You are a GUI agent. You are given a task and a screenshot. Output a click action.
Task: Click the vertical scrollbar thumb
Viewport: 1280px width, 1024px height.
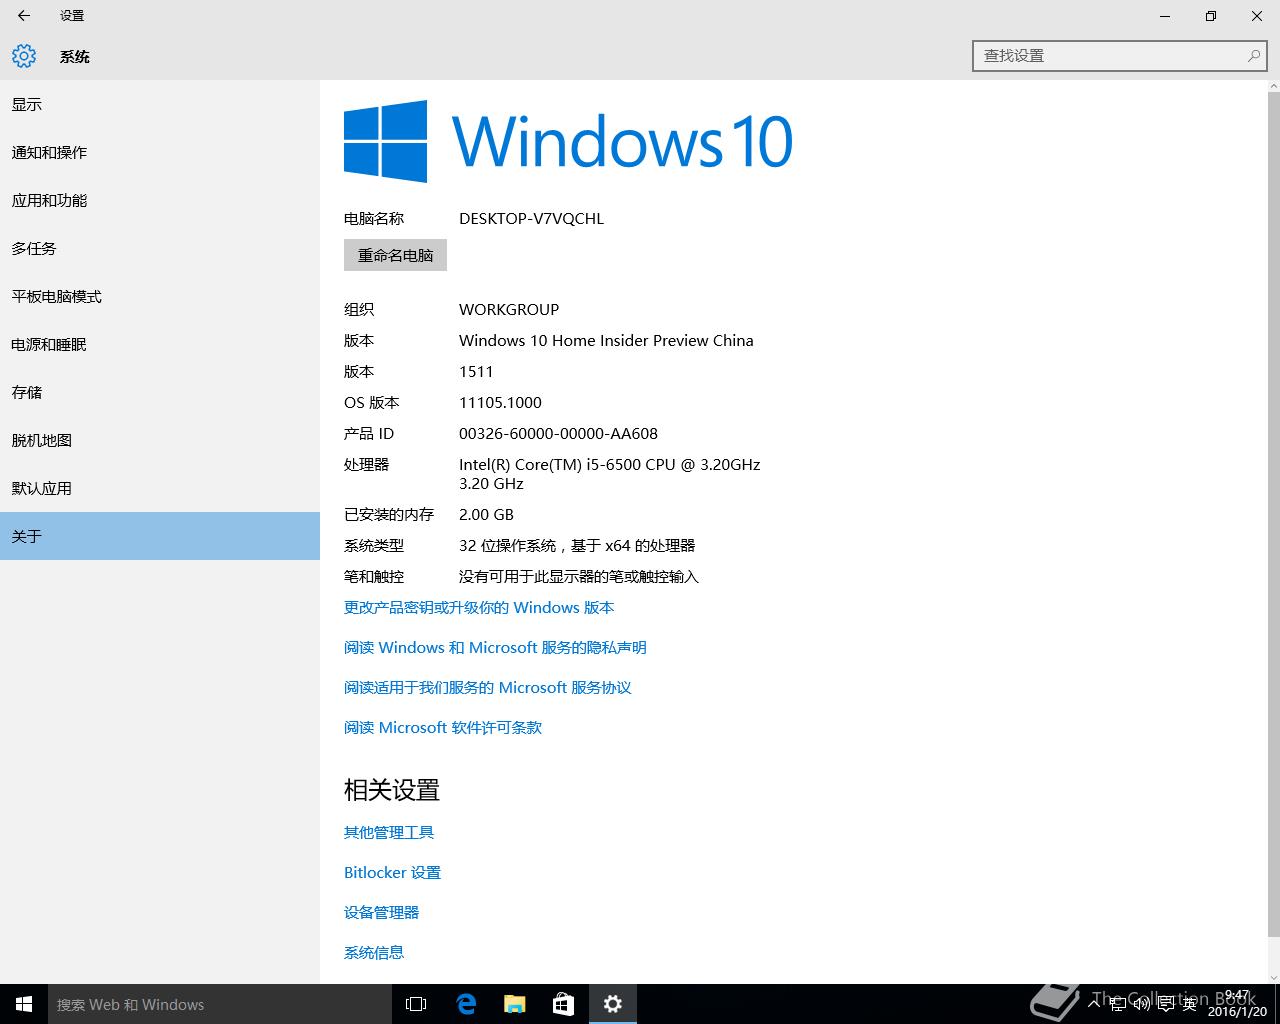pos(1273,515)
